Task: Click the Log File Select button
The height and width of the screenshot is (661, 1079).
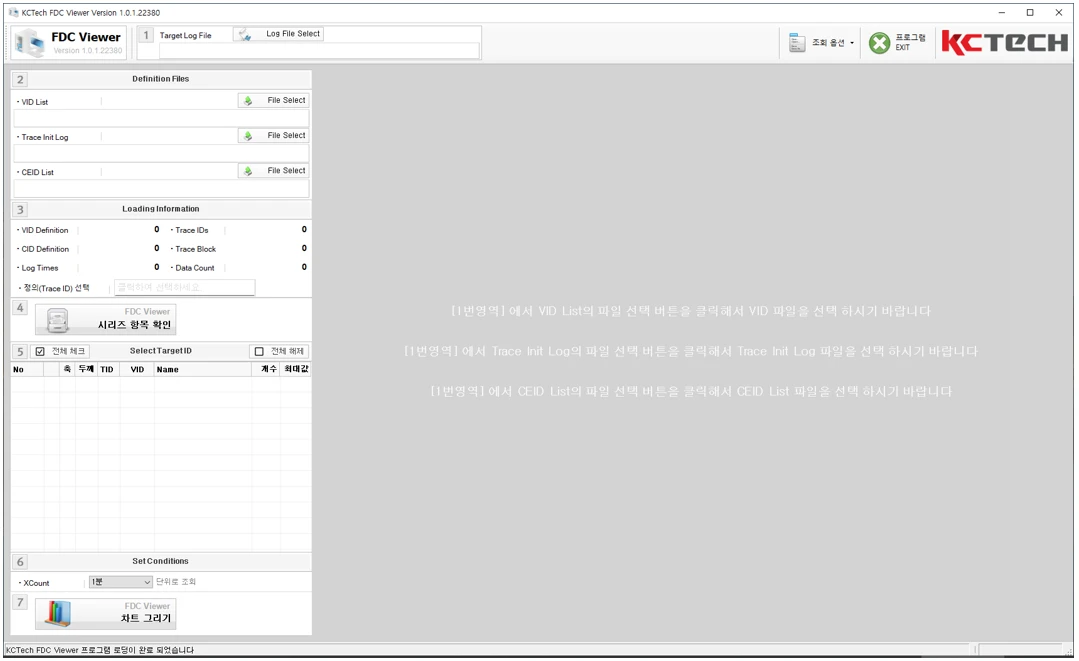Action: 279,34
